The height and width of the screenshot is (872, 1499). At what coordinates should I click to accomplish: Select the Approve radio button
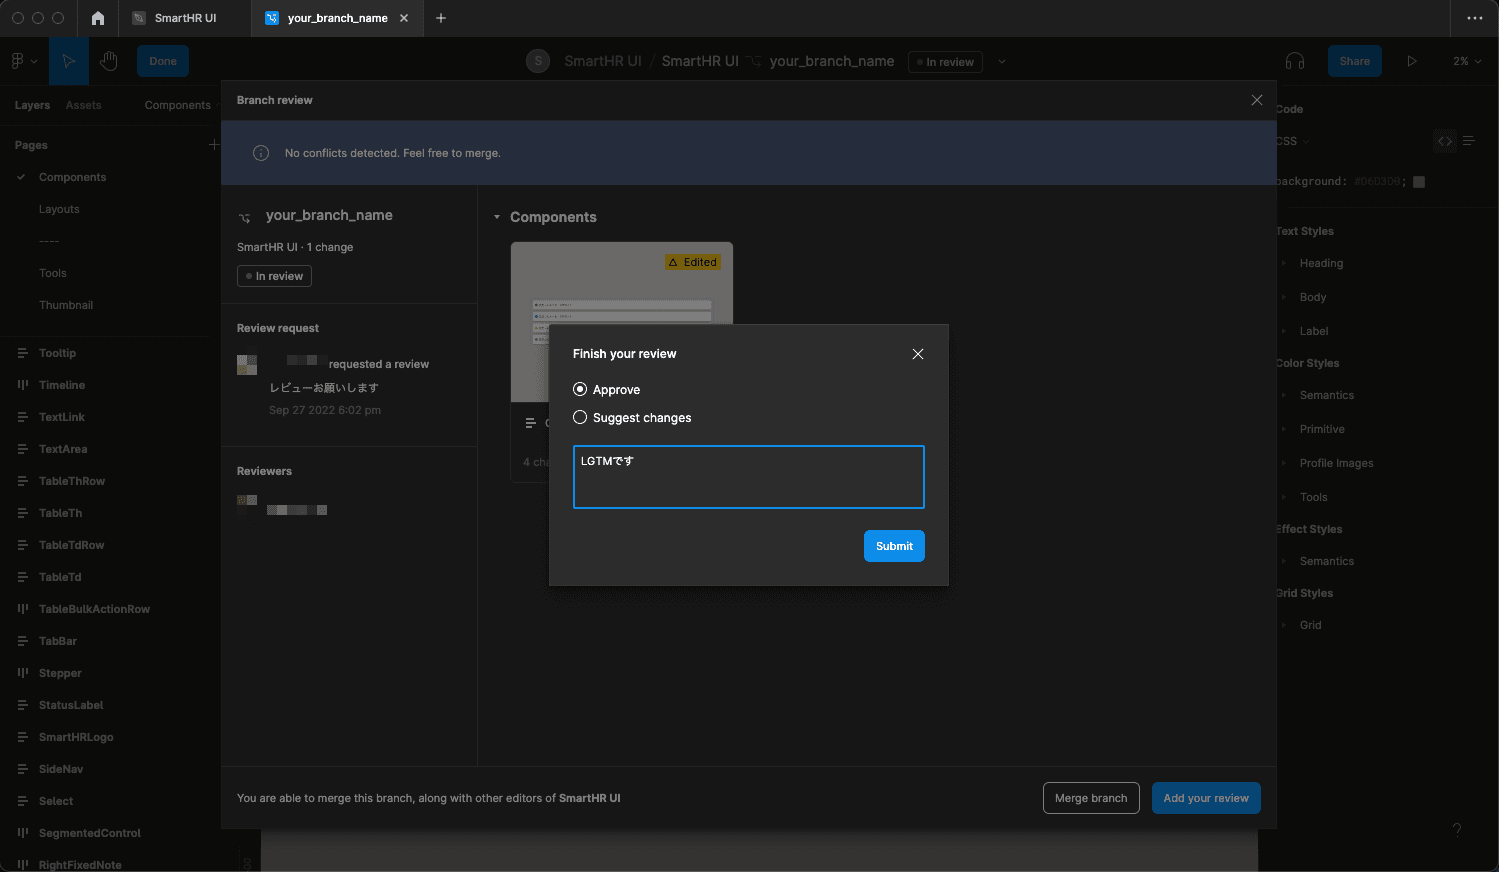pyautogui.click(x=580, y=389)
